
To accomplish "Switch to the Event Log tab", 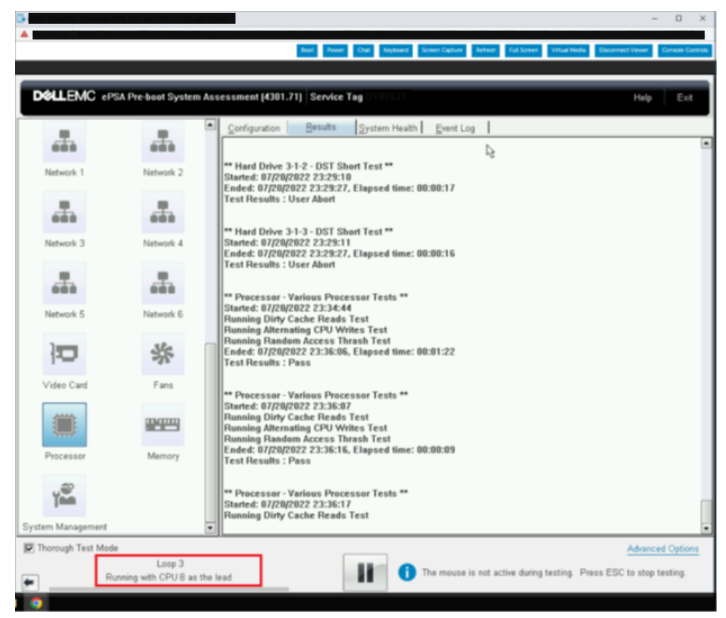I will point(455,128).
